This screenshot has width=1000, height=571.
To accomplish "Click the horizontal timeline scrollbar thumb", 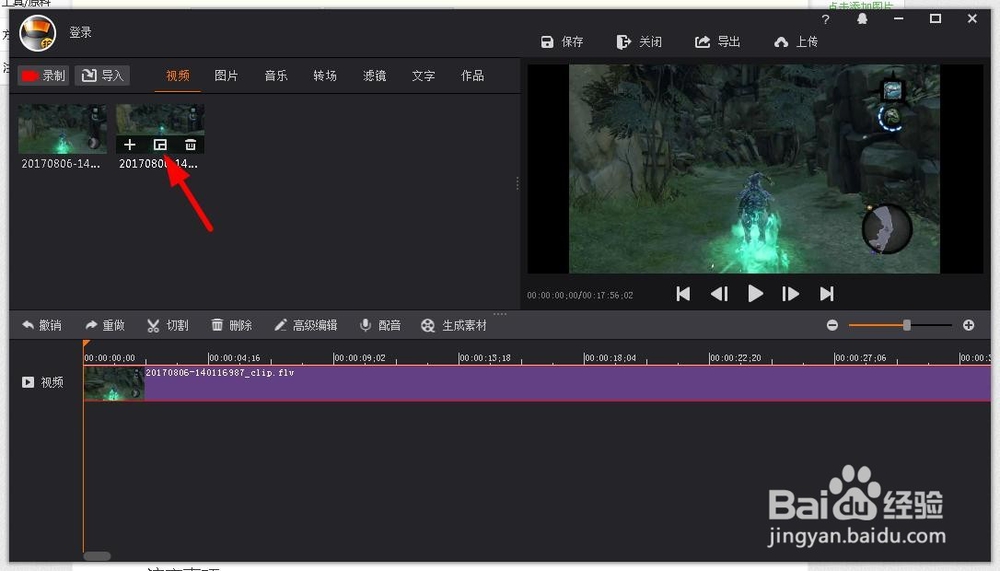I will [x=98, y=556].
